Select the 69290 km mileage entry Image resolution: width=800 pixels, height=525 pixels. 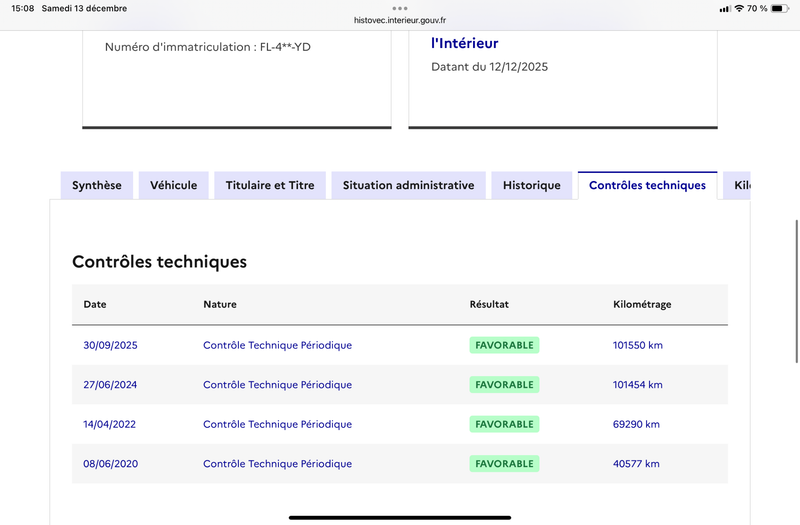pos(636,424)
